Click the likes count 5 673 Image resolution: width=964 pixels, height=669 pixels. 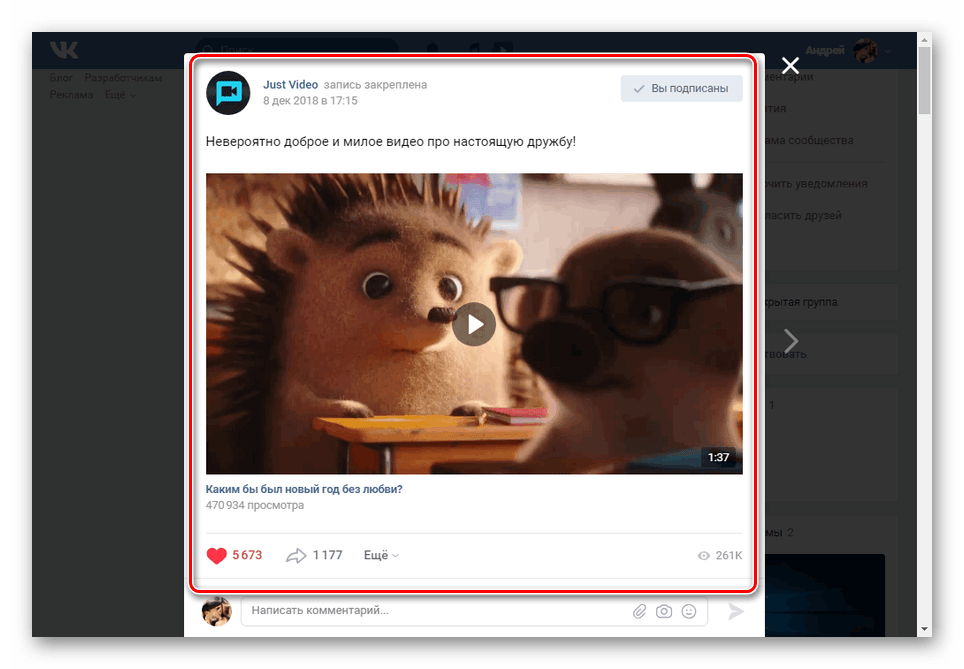(x=247, y=555)
